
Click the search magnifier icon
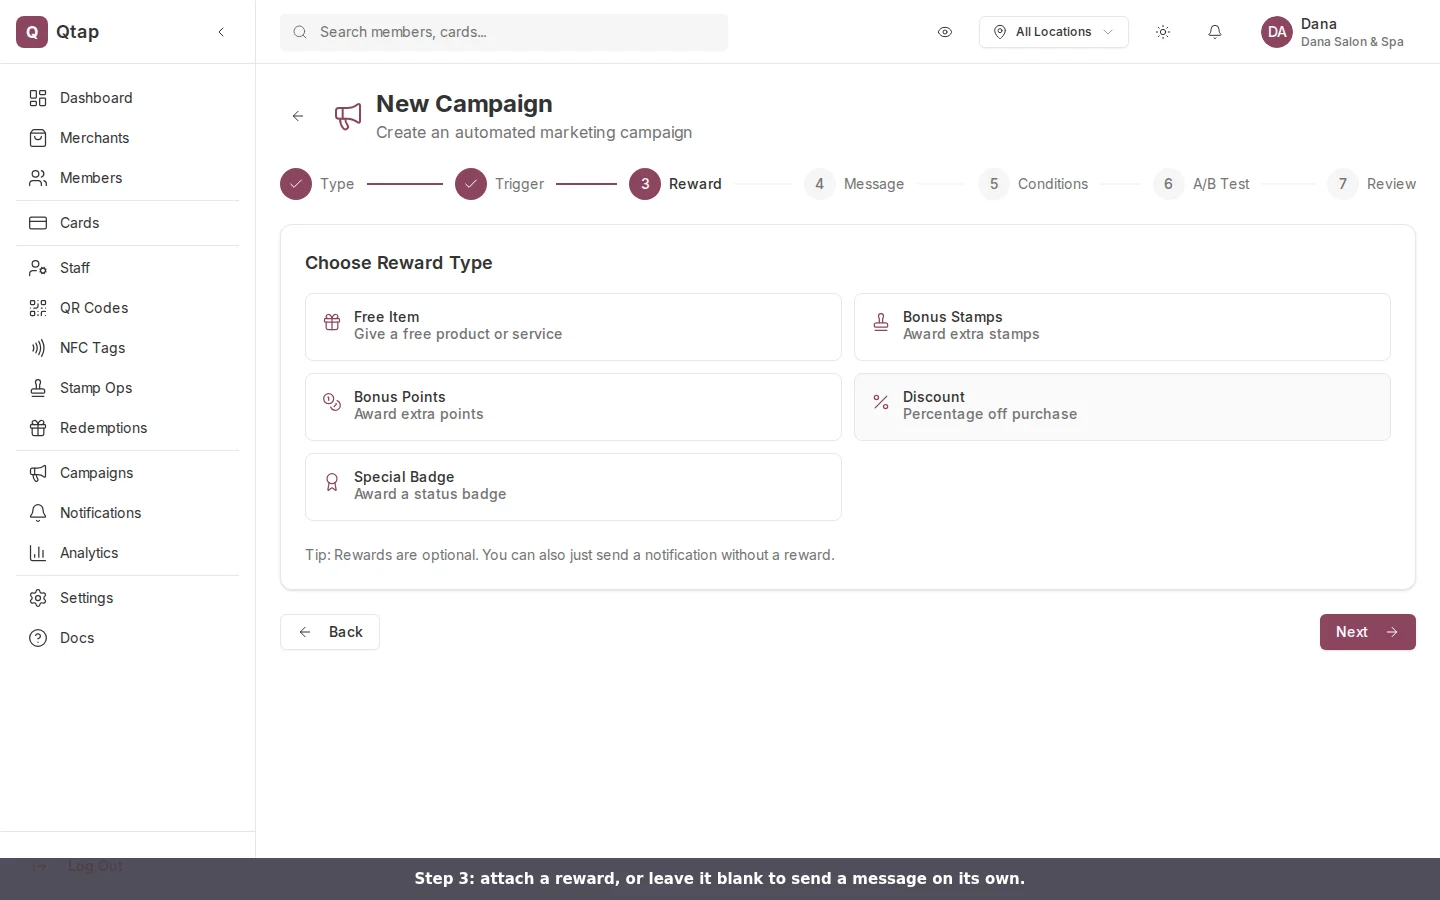[300, 32]
